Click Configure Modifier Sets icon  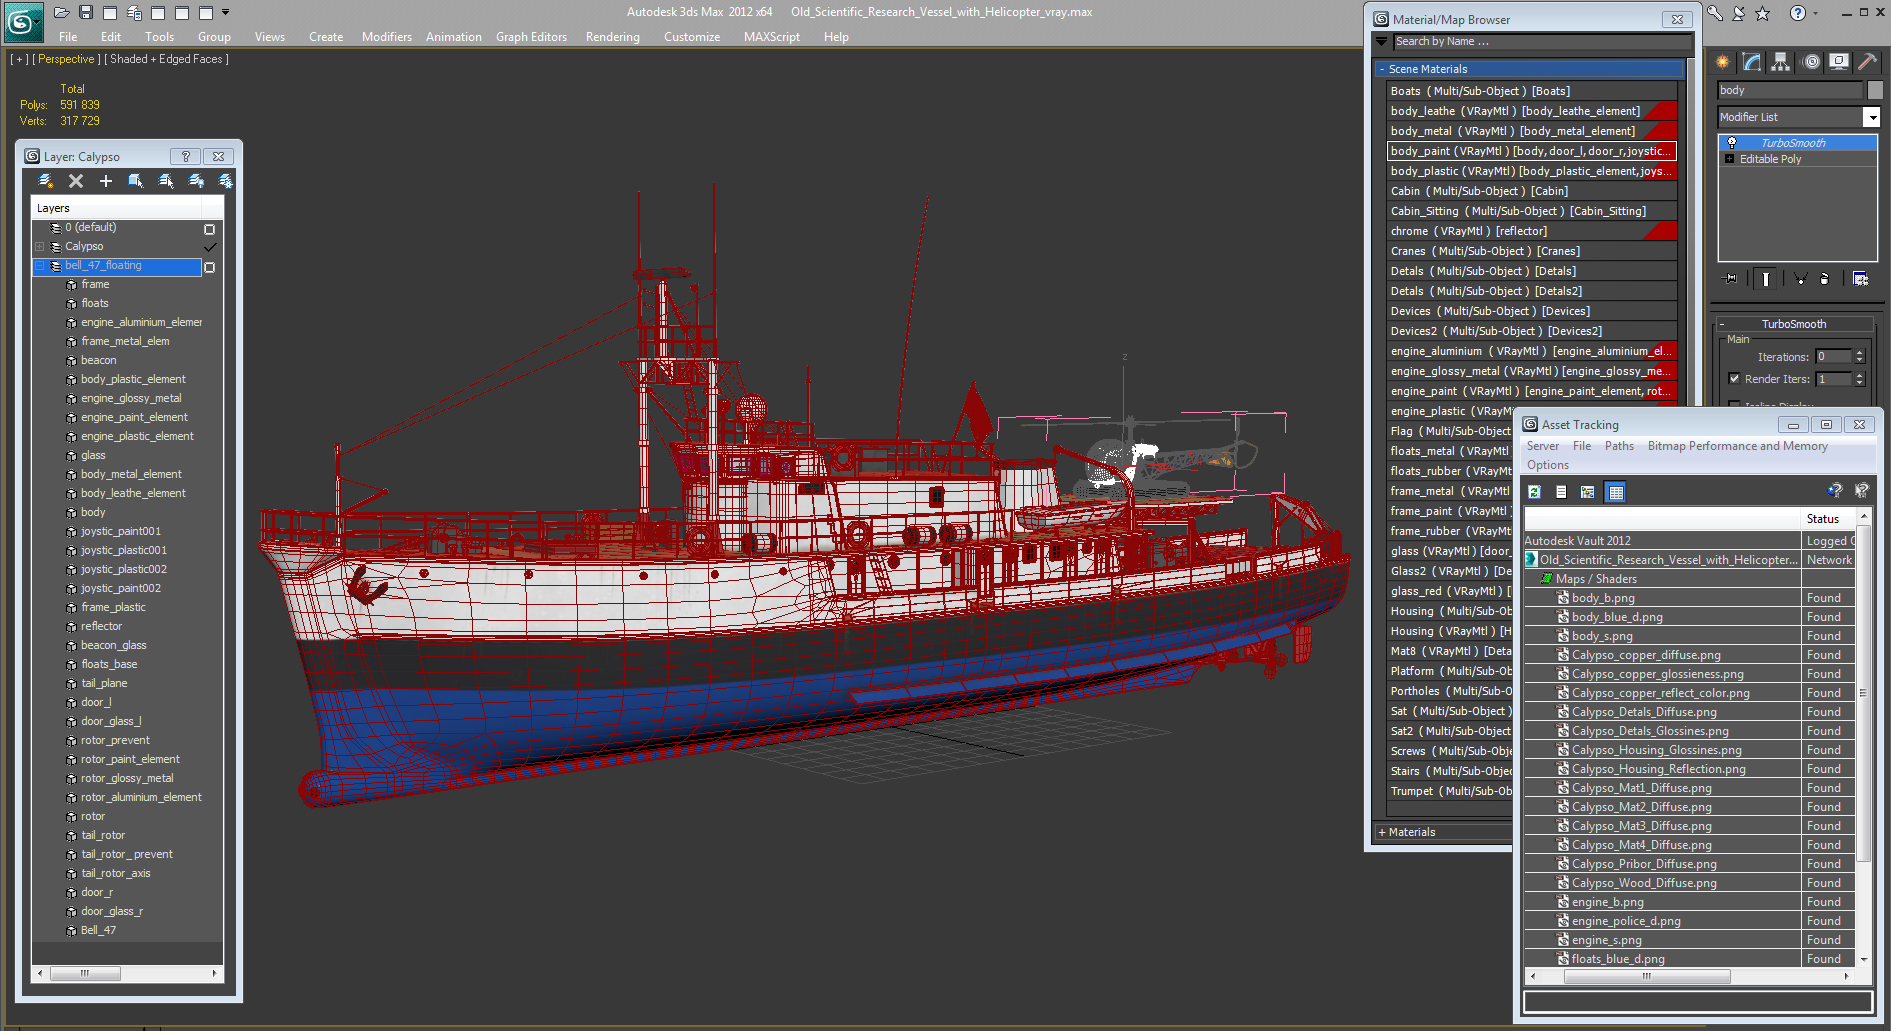point(1860,279)
